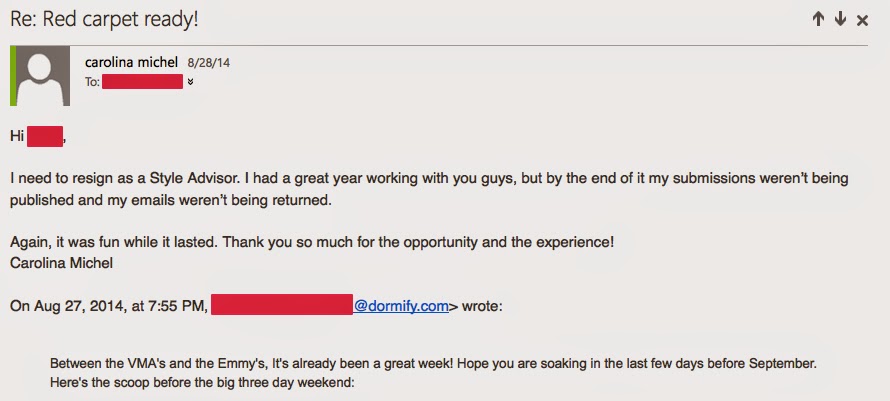
Task: Click paragraph starting 'I need to resign'
Action: pyautogui.click(x=428, y=188)
